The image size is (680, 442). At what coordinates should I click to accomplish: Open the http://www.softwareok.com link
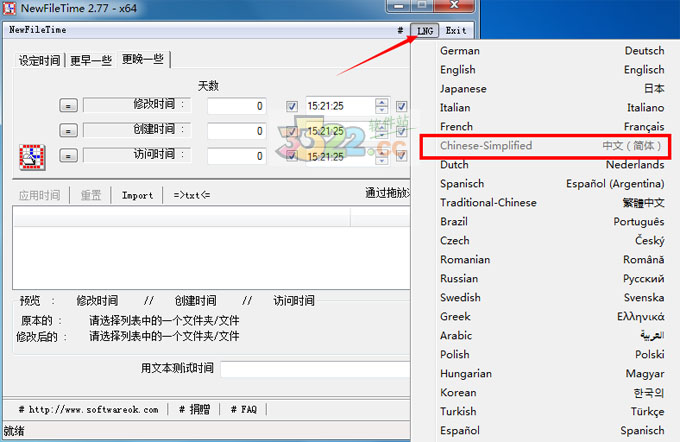pyautogui.click(x=88, y=409)
